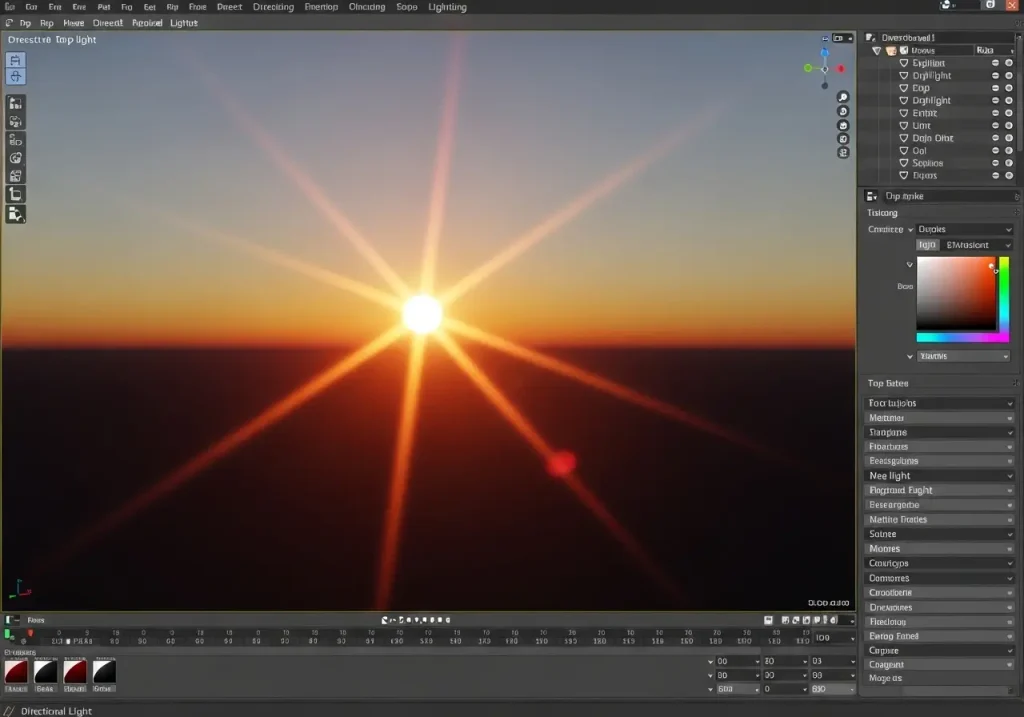Select the red material thumbnail at bottom left
Screen dimensions: 1024x717
[x=14, y=674]
